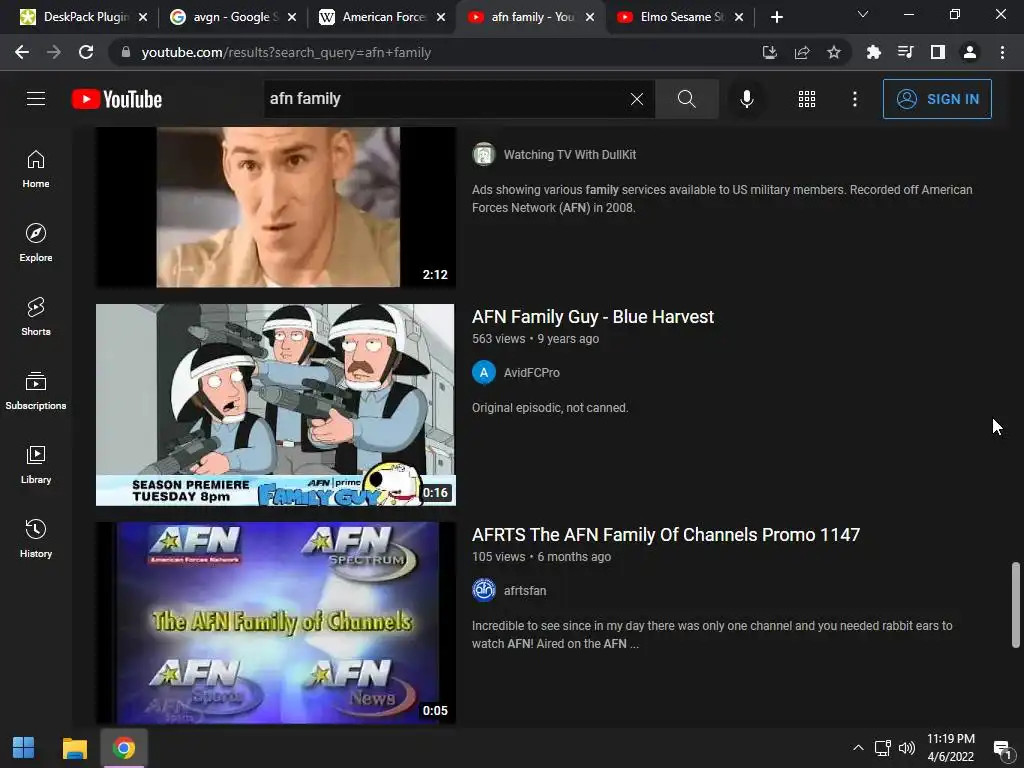Open AFRTS AFN Family Of Channels Promo title
Image resolution: width=1024 pixels, height=768 pixels.
666,535
